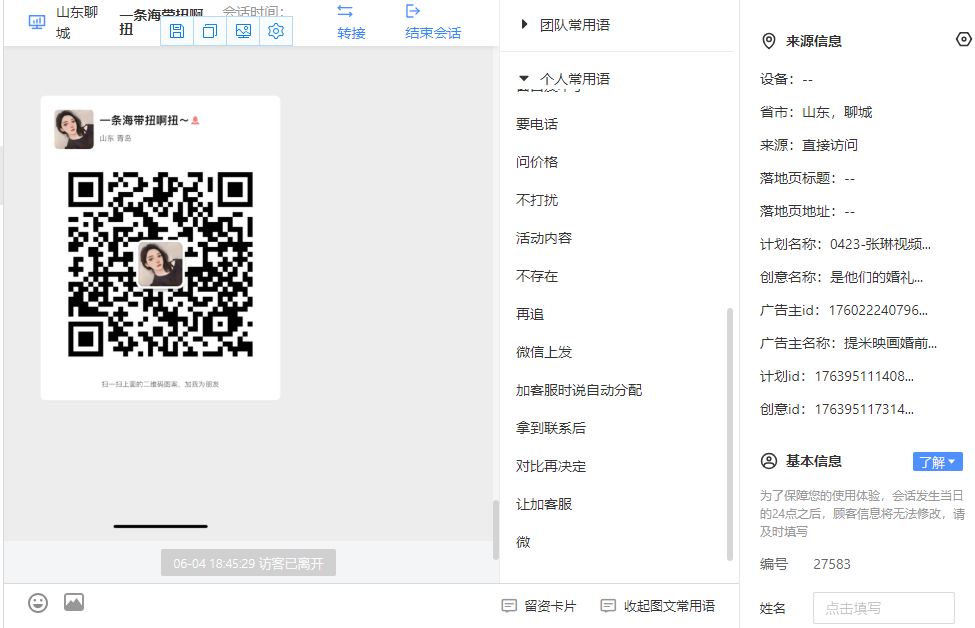Viewport: 975px width, 628px height.
Task: Click the 广告主id value
Action: [x=879, y=310]
